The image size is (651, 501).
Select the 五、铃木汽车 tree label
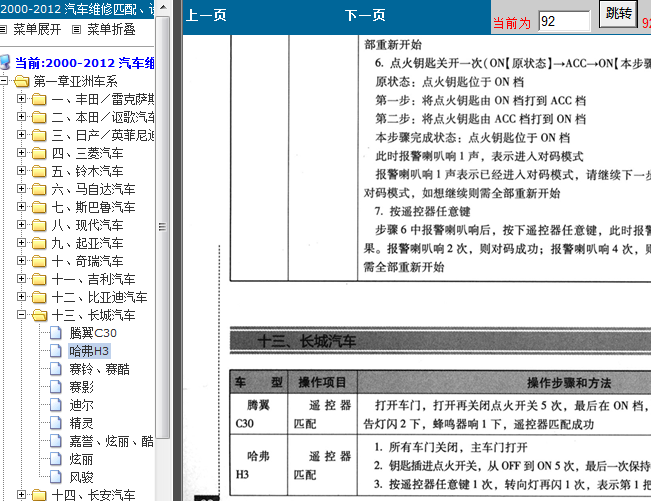tap(88, 171)
